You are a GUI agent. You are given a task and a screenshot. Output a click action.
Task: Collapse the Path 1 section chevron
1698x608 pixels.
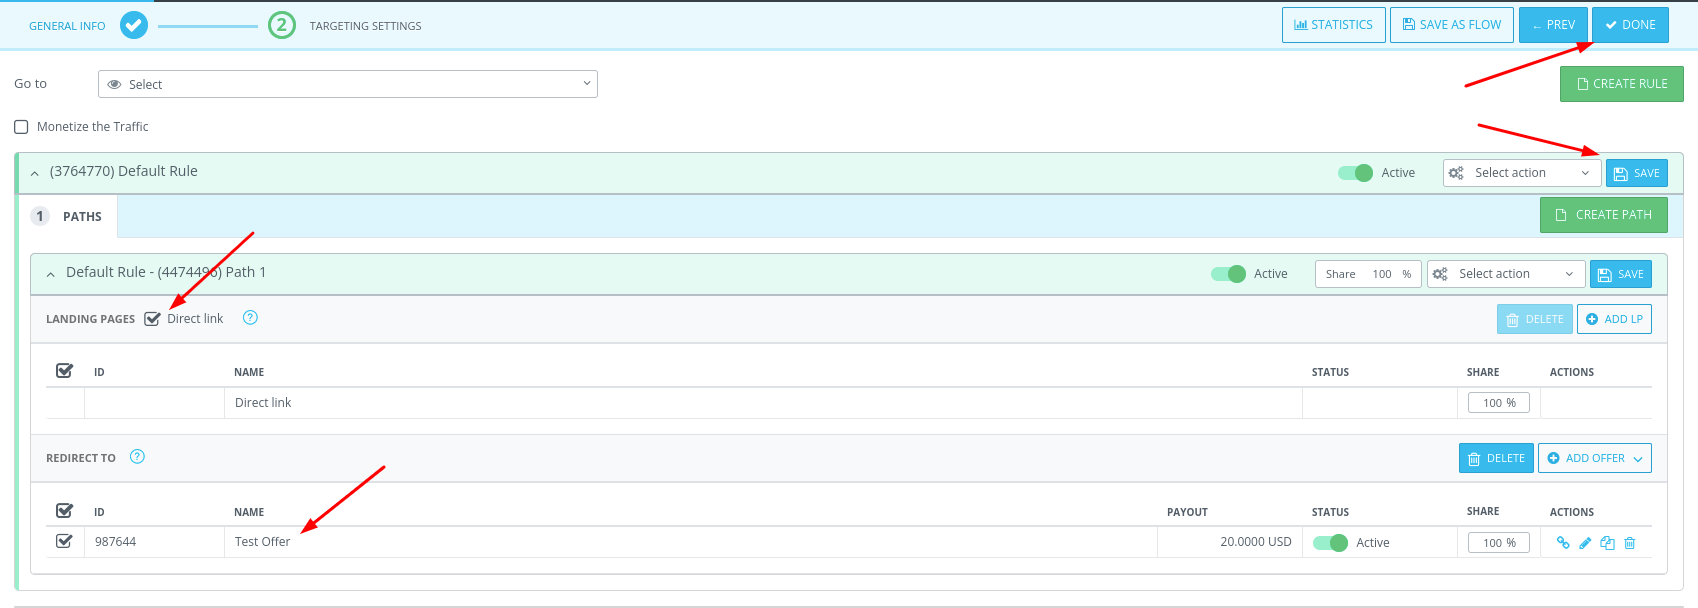50,274
